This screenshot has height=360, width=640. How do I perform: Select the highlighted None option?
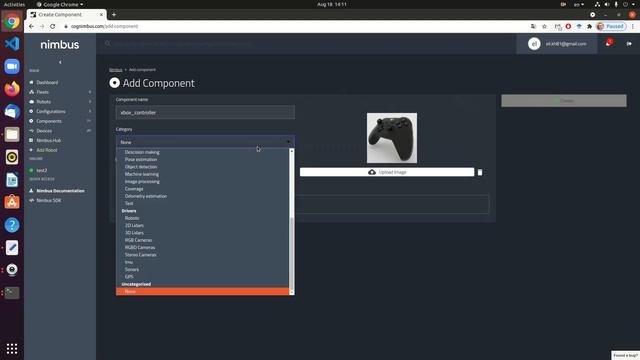point(203,291)
